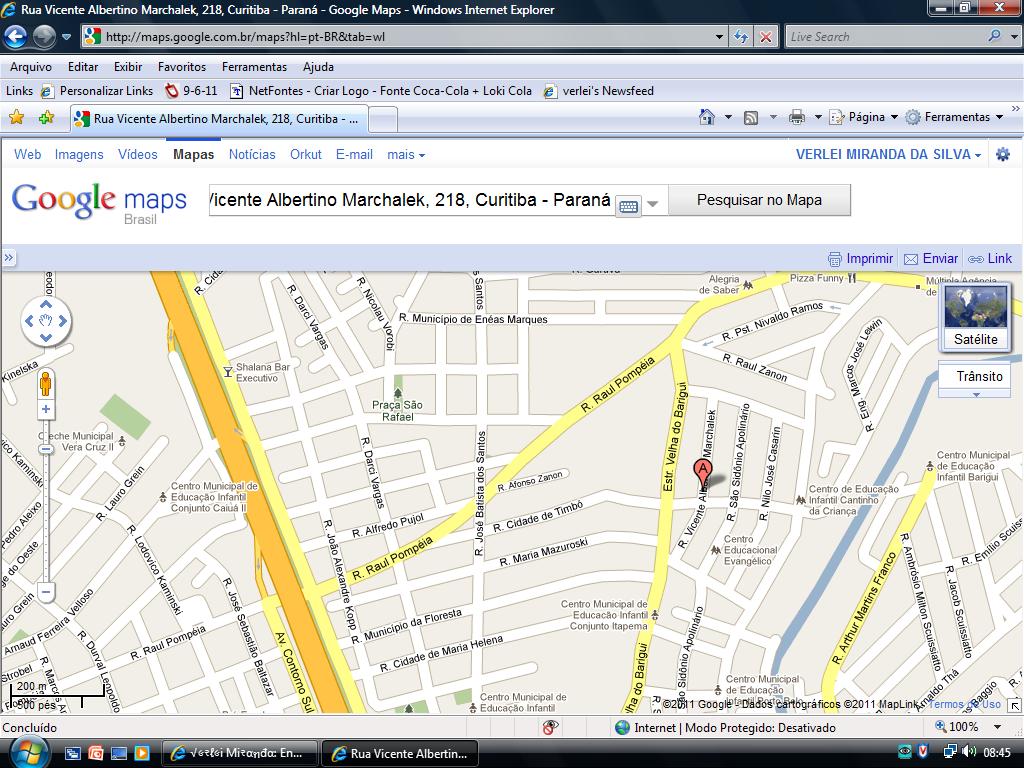Open the verlei's Newsfeed favorite link
This screenshot has width=1024, height=768.
[599, 91]
